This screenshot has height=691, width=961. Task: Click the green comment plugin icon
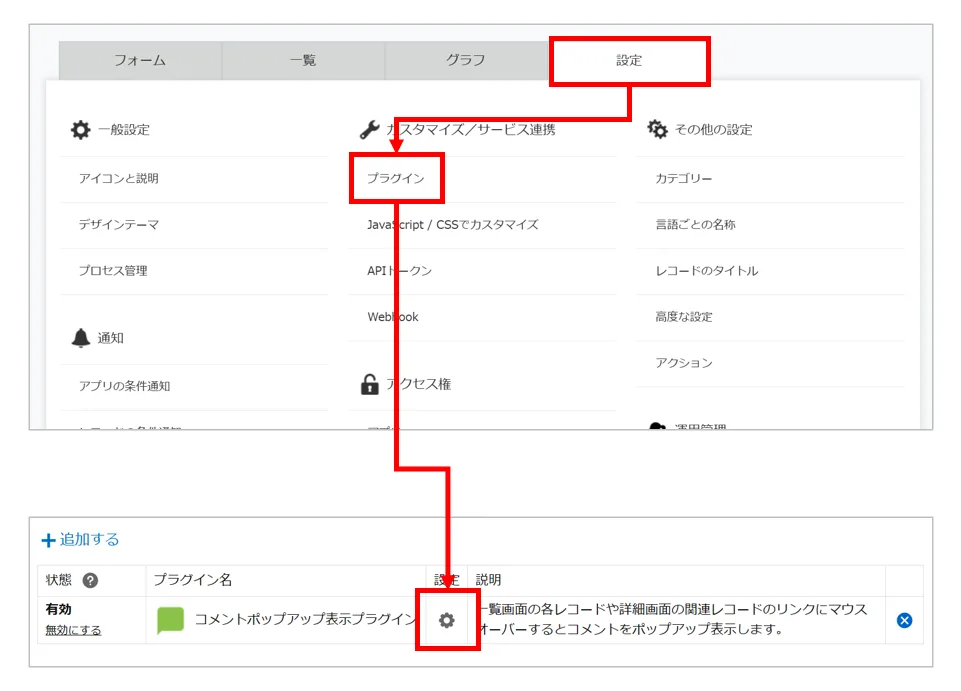(170, 620)
